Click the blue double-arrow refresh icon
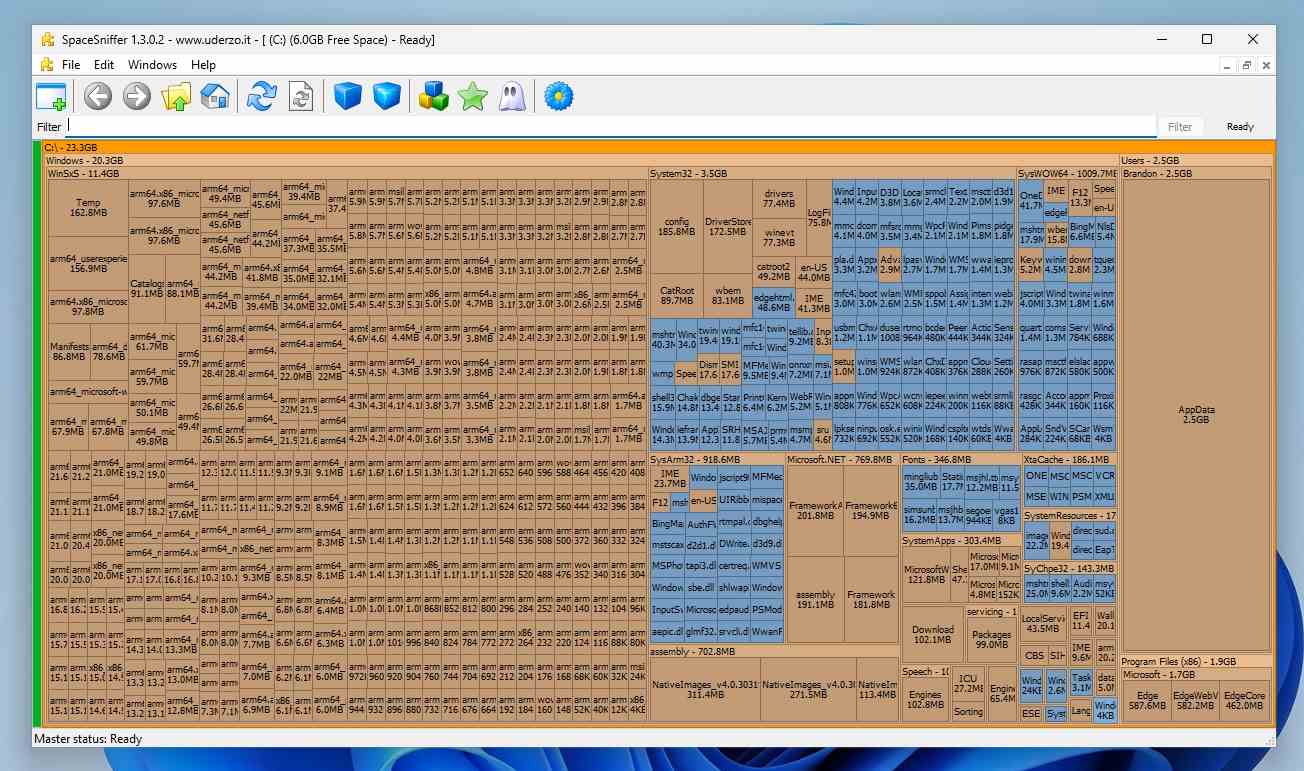Screen dimensions: 1304x771 point(261,96)
